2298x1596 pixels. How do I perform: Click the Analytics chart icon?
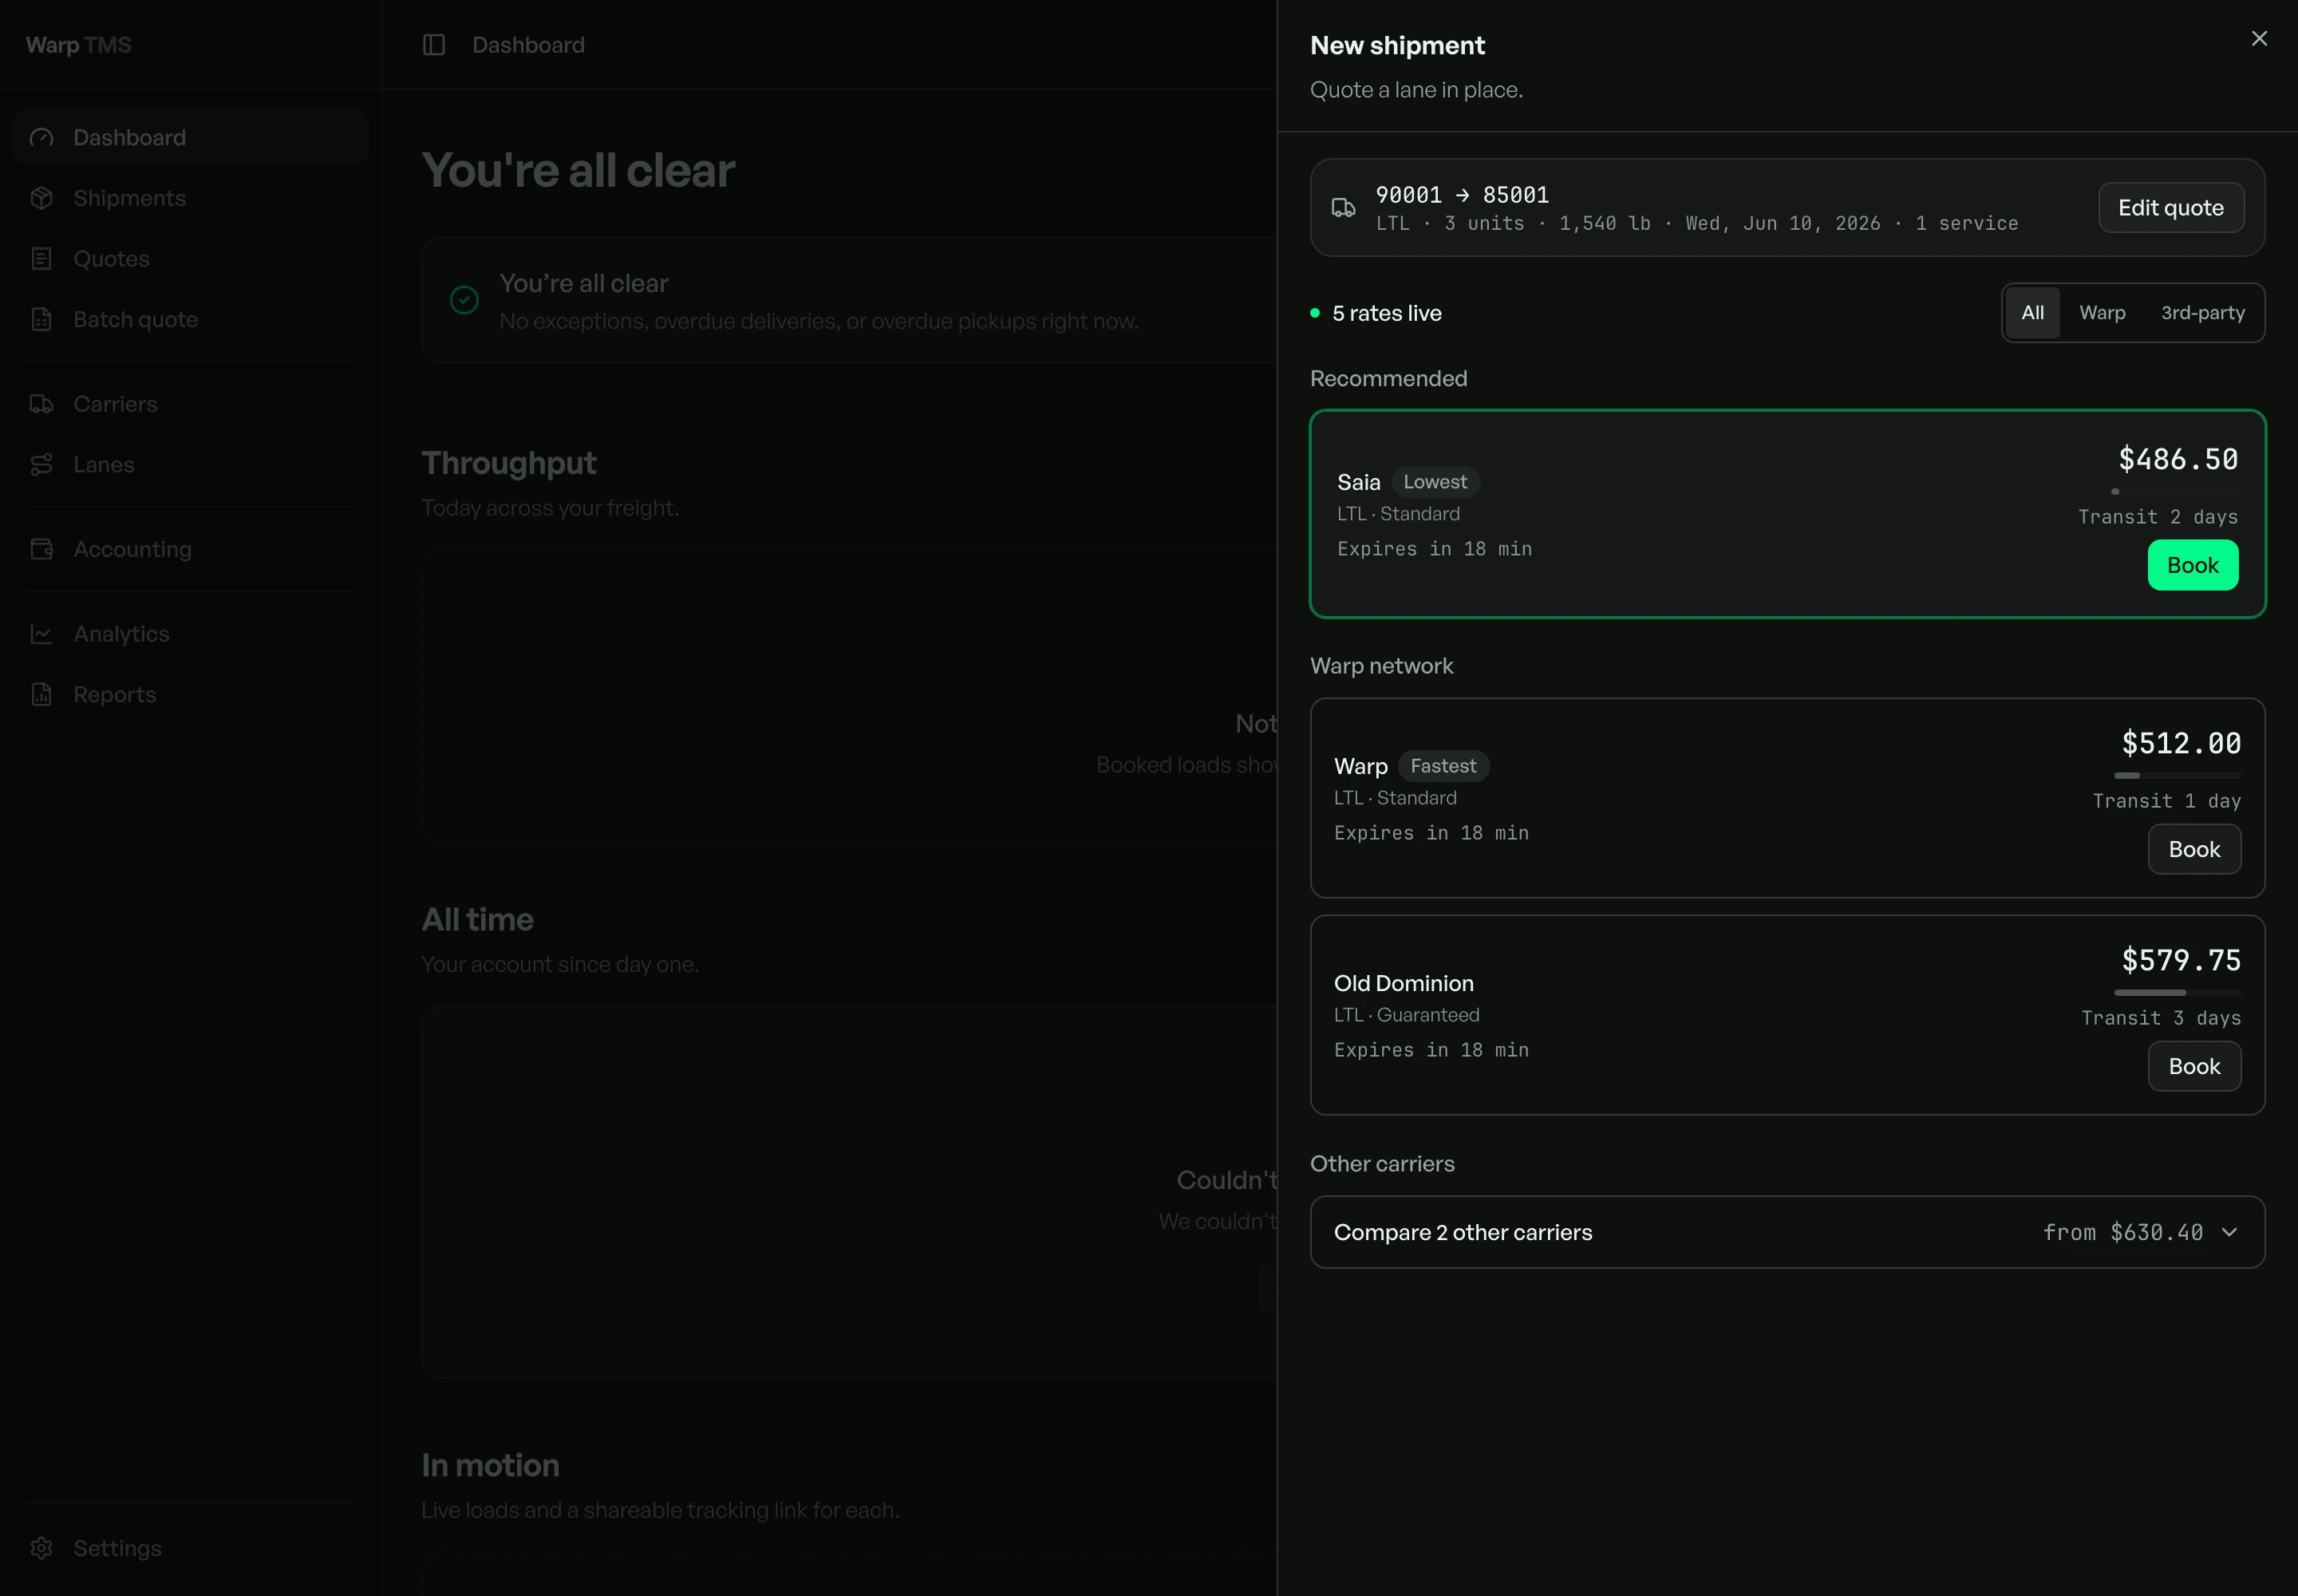pyautogui.click(x=41, y=634)
